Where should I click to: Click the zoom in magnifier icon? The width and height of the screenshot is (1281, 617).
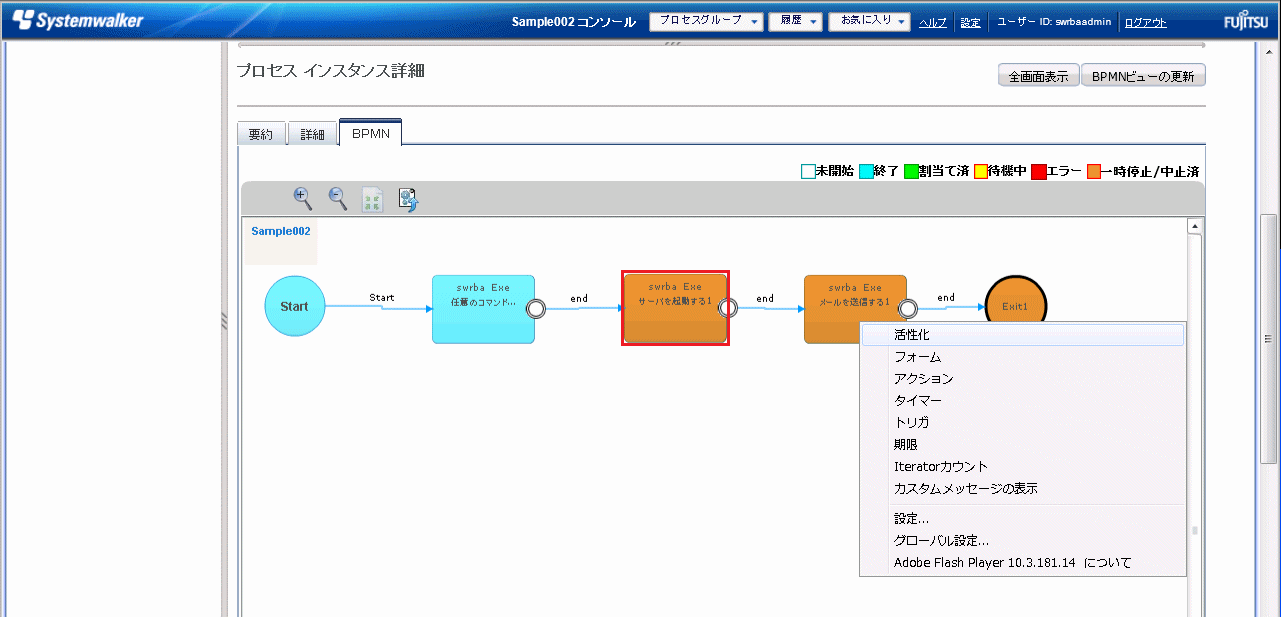[302, 198]
